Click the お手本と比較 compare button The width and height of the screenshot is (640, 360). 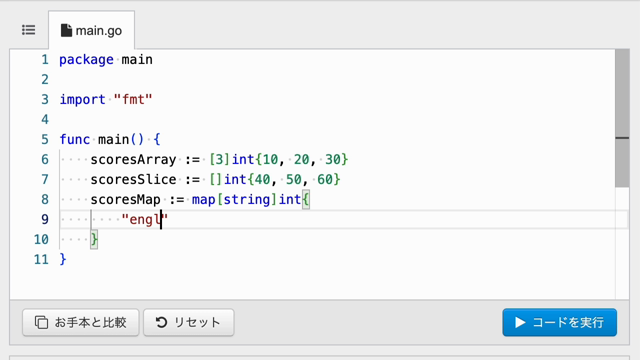[x=81, y=322]
